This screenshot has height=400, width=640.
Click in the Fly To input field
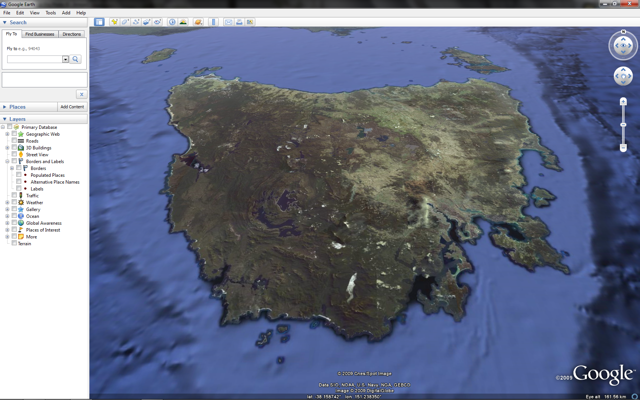tap(35, 59)
